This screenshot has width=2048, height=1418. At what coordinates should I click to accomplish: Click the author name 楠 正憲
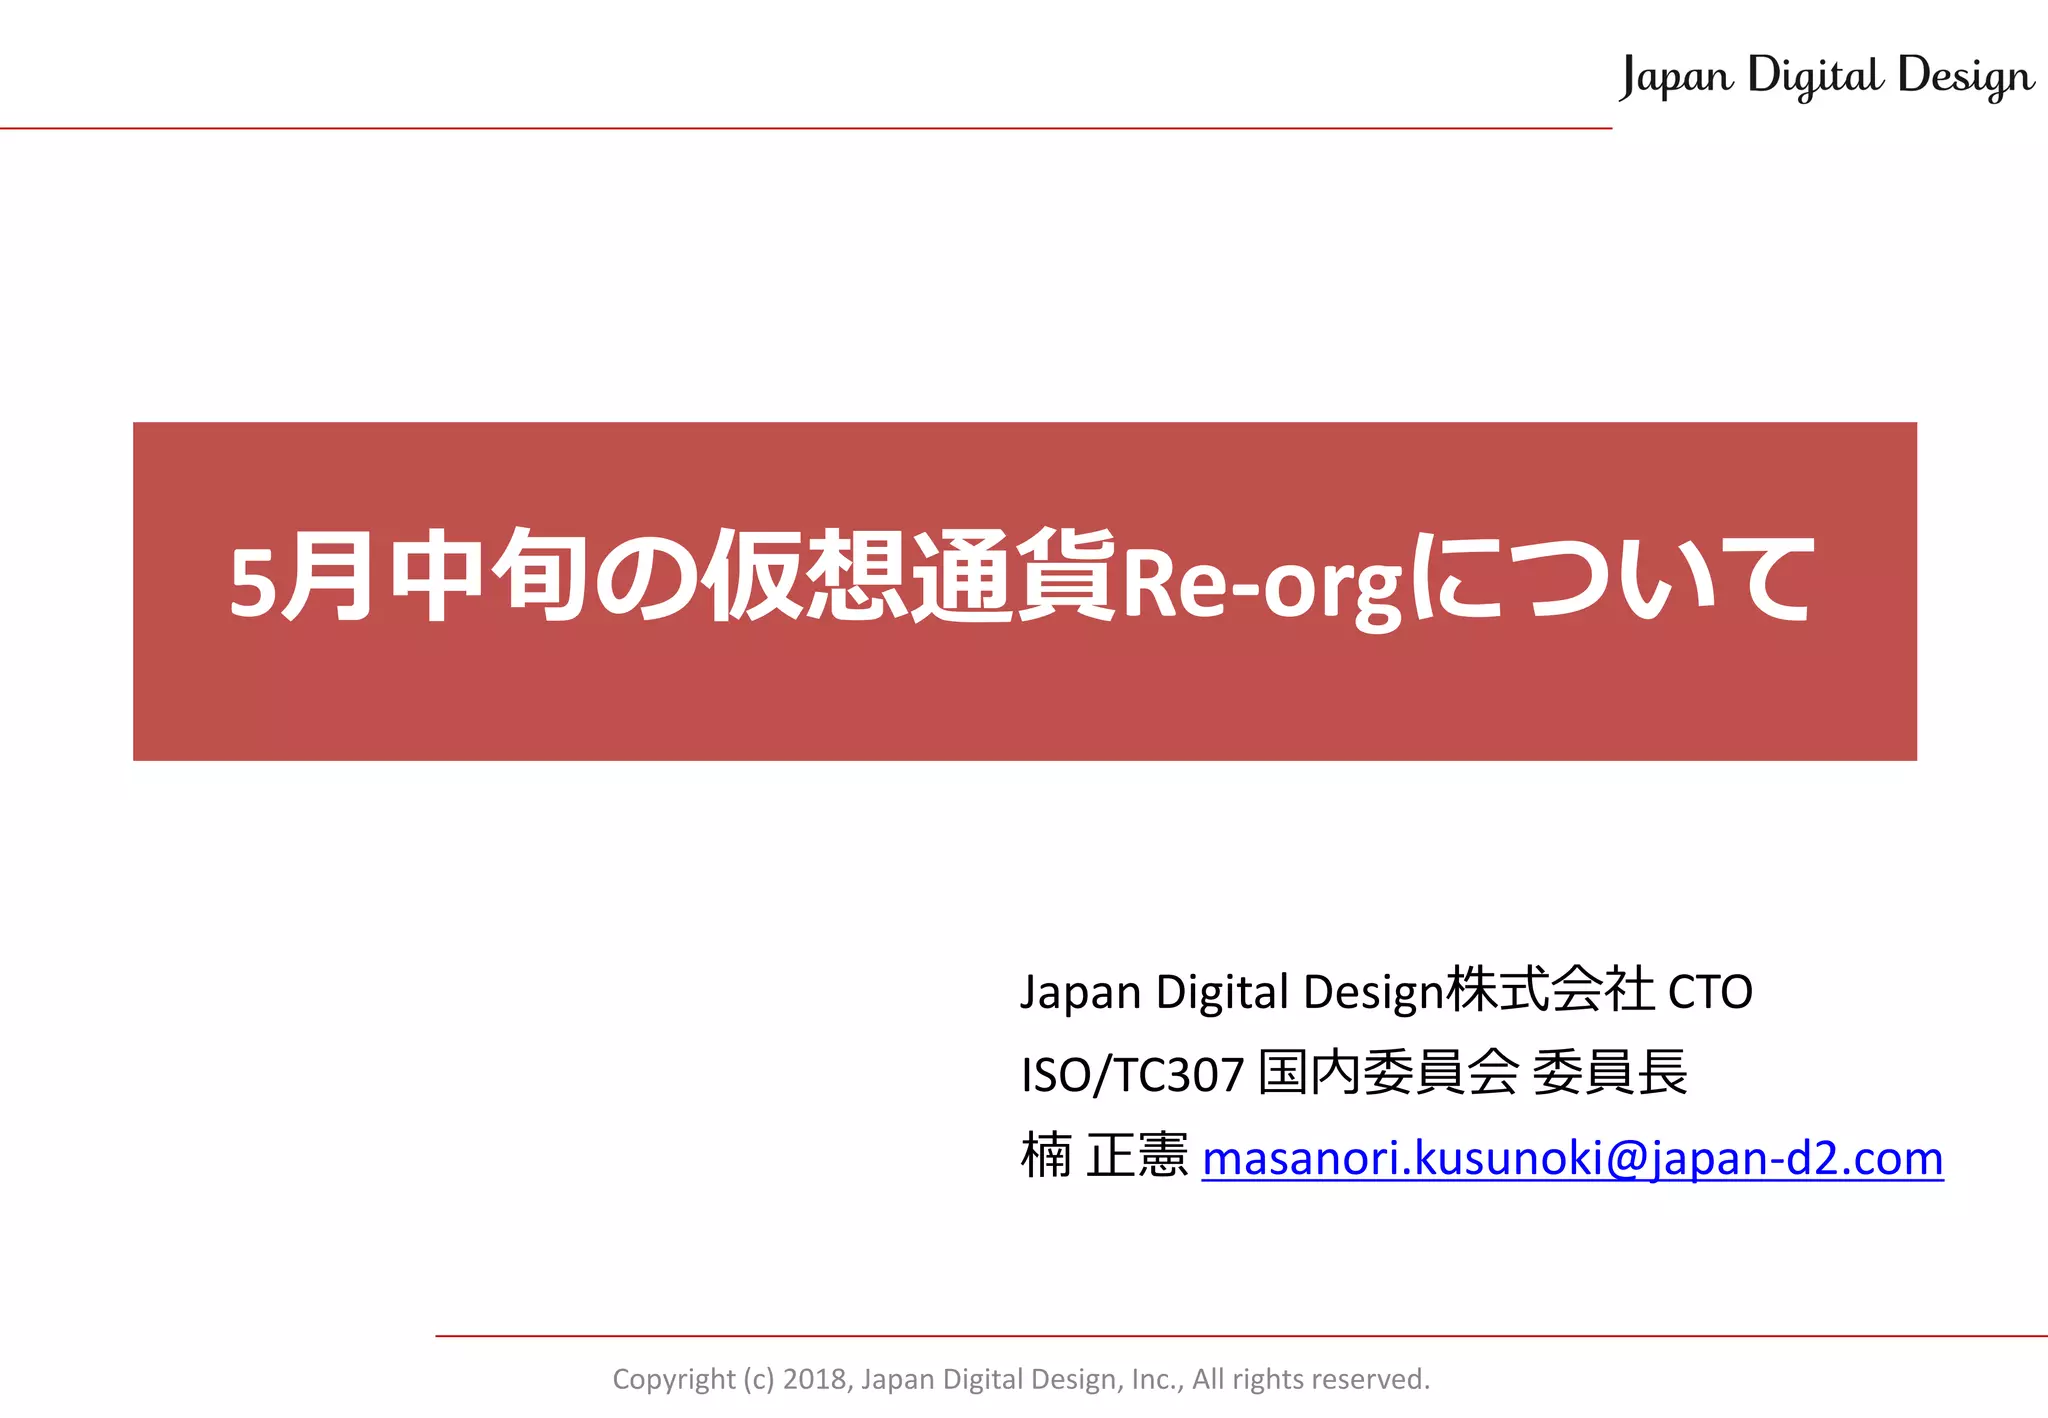(x=1104, y=1157)
